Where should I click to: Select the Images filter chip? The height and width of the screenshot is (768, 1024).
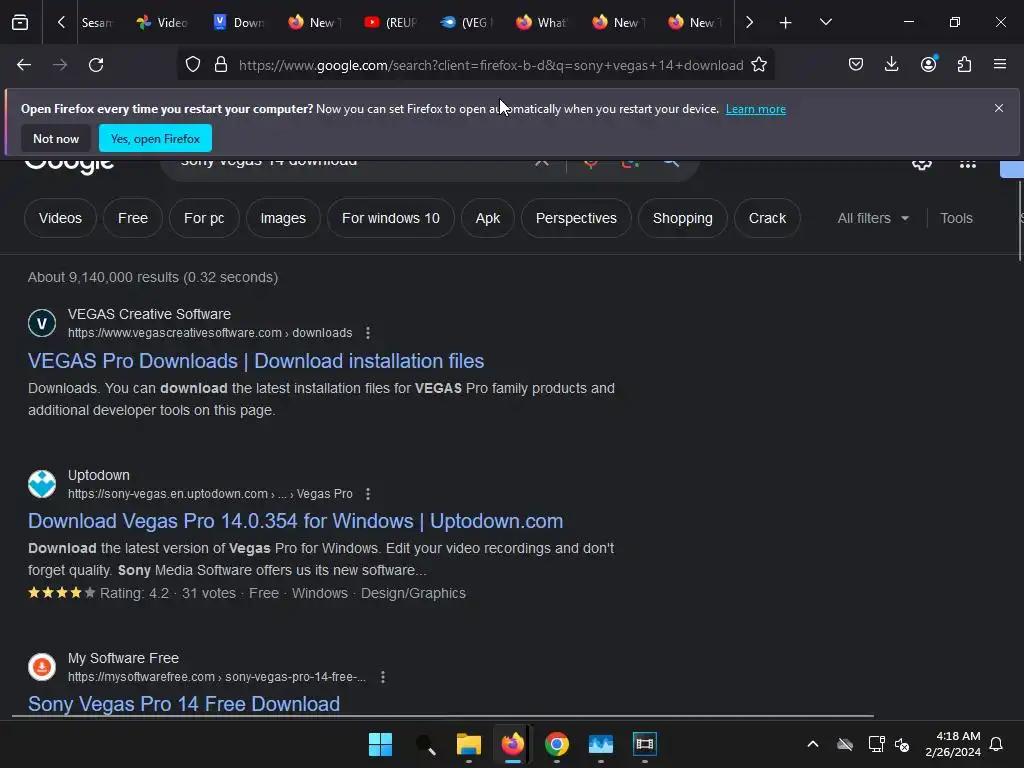(x=283, y=218)
